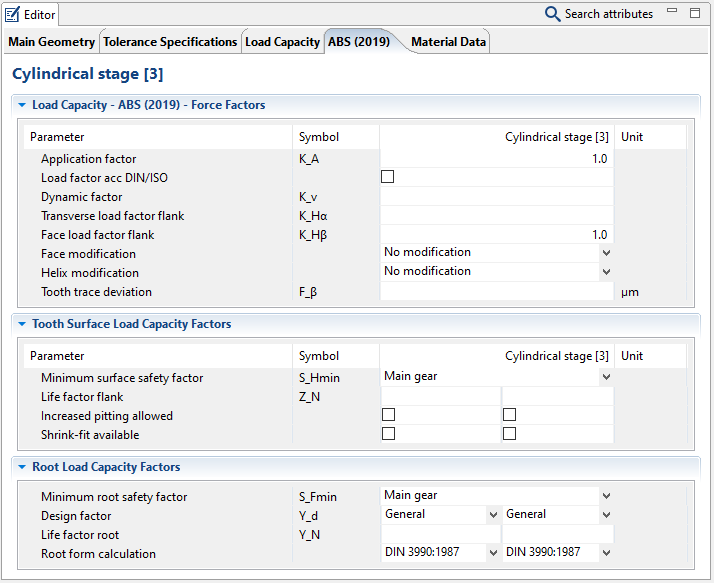Open first Root form calculation dropdown
Screen dimensions: 714x583
[492, 552]
